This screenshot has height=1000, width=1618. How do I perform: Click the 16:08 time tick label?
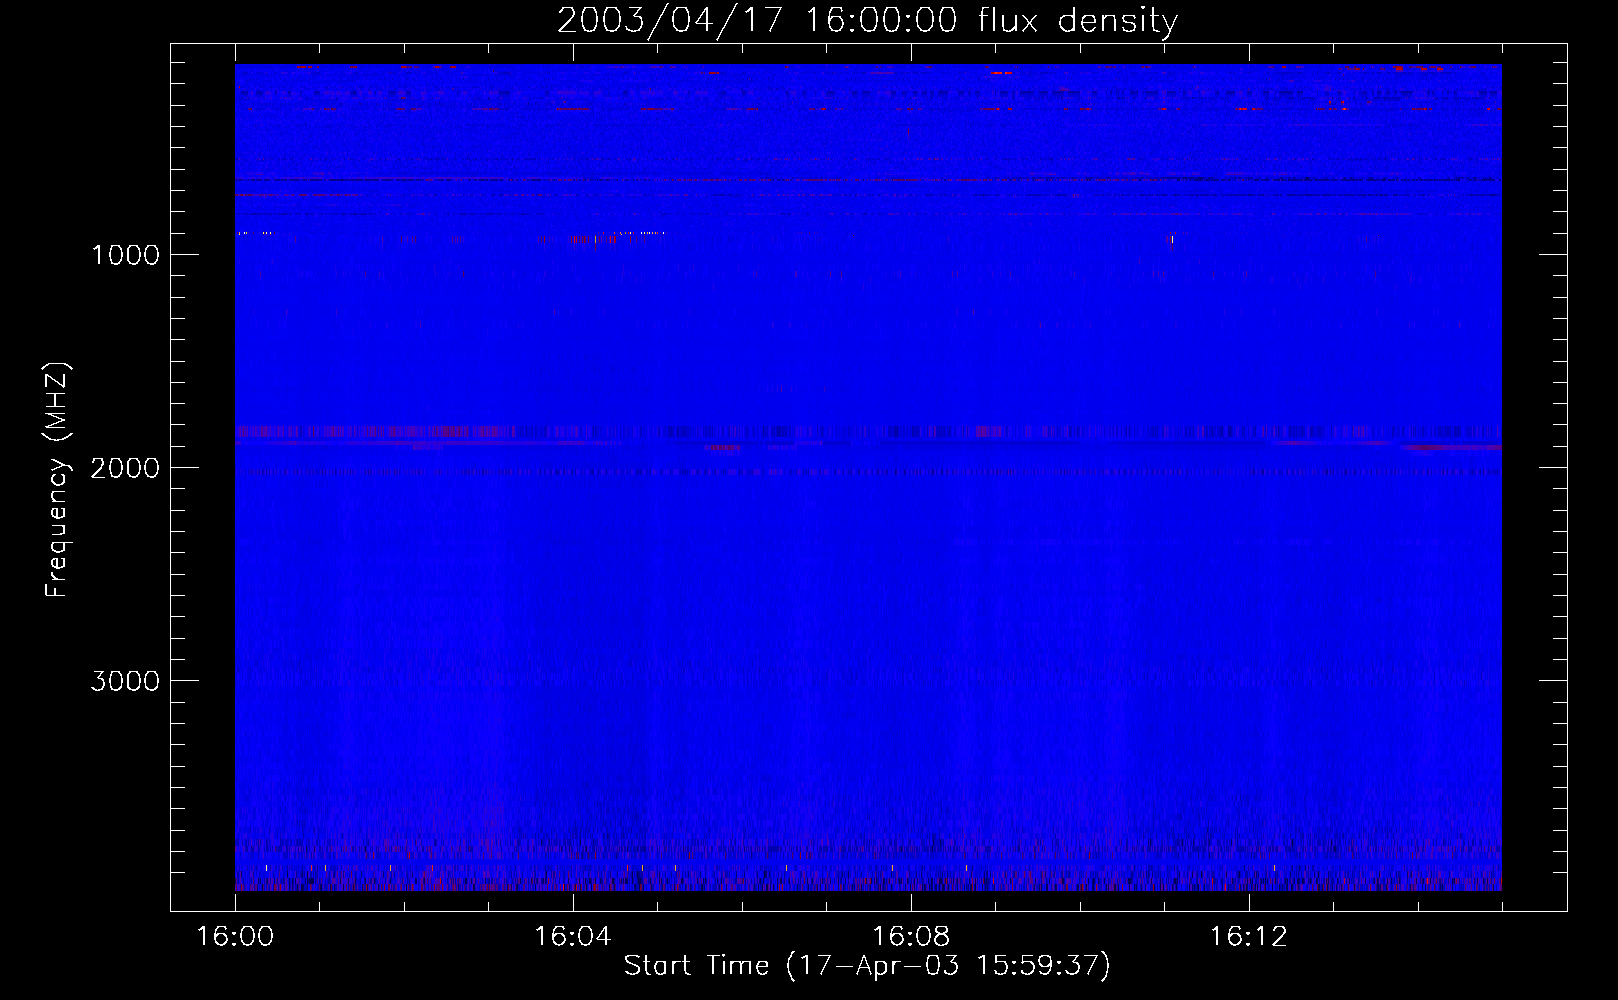coord(911,937)
